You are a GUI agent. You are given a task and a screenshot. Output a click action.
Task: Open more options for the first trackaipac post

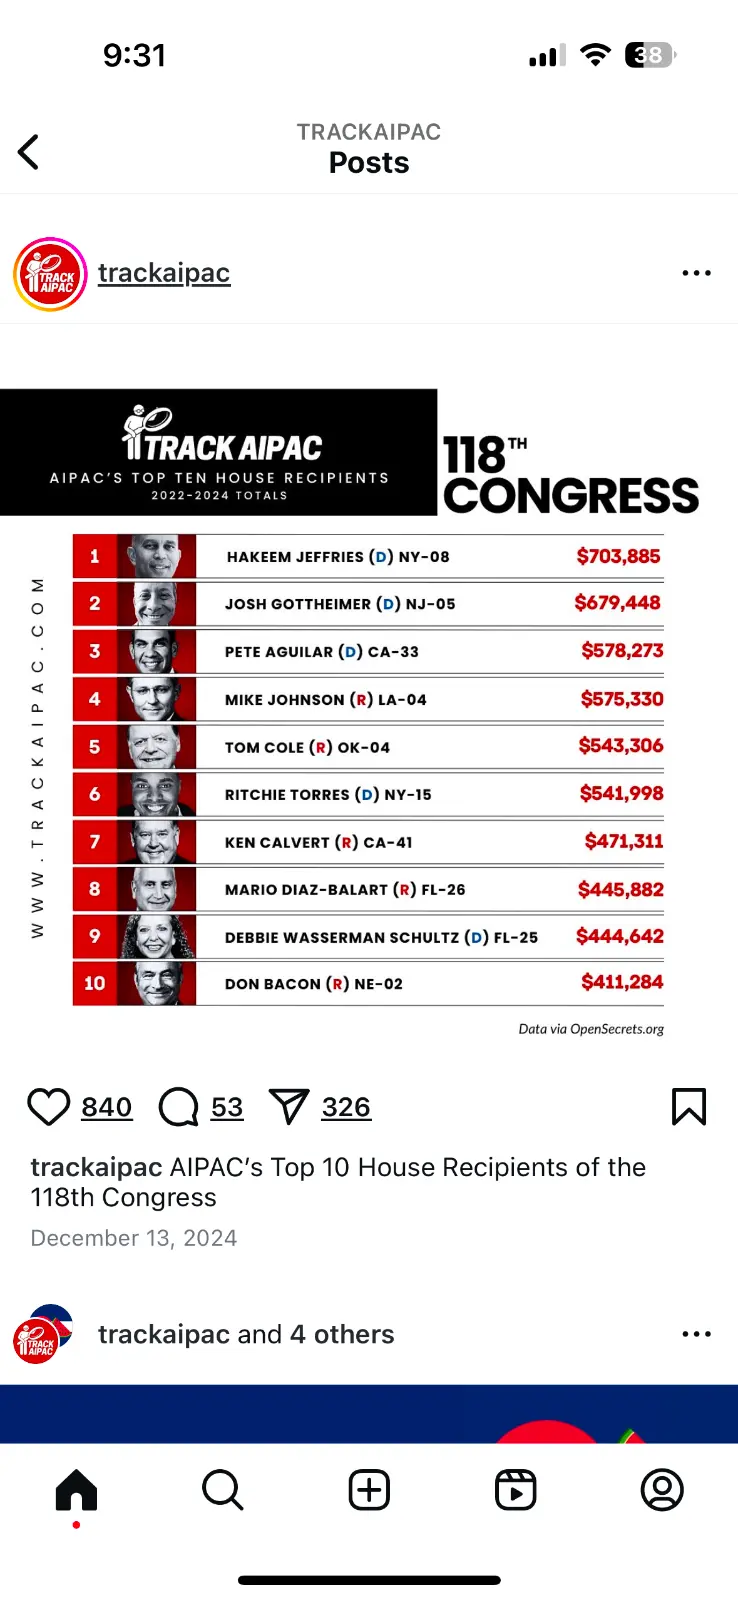[696, 273]
